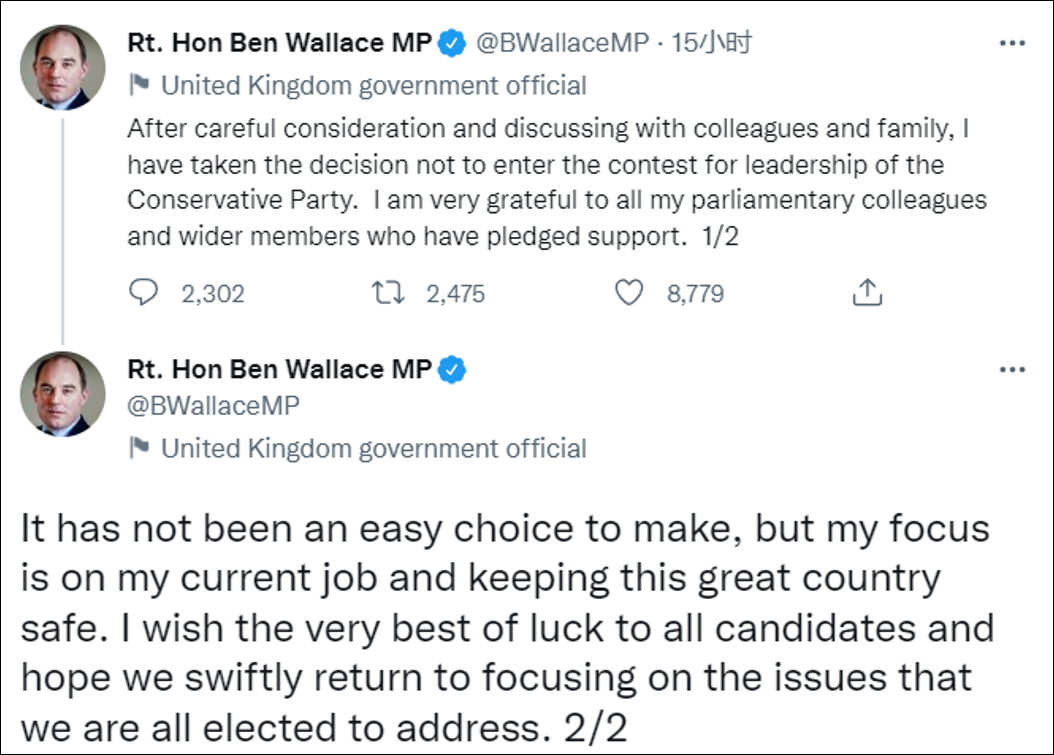1054x755 pixels.
Task: Click the verified badge on first tweet
Action: [x=453, y=42]
